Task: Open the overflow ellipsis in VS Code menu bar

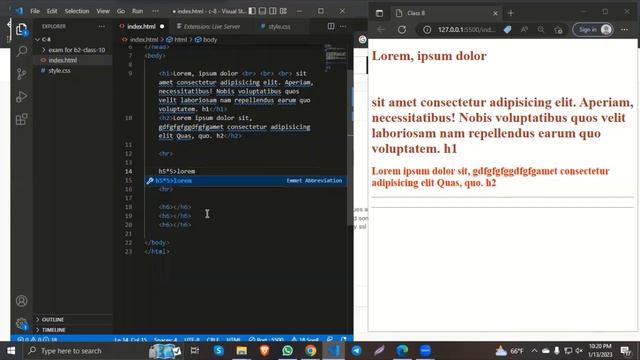Action: click(156, 11)
